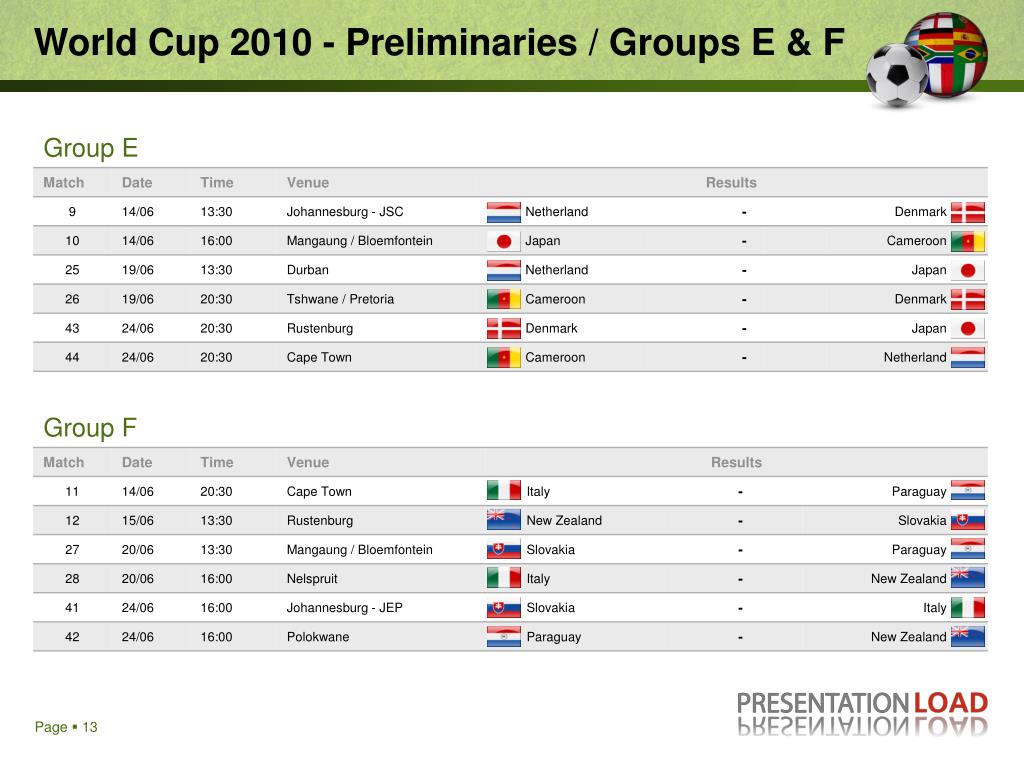
Task: Click Slovakia flag in match 27 row
Action: [504, 549]
